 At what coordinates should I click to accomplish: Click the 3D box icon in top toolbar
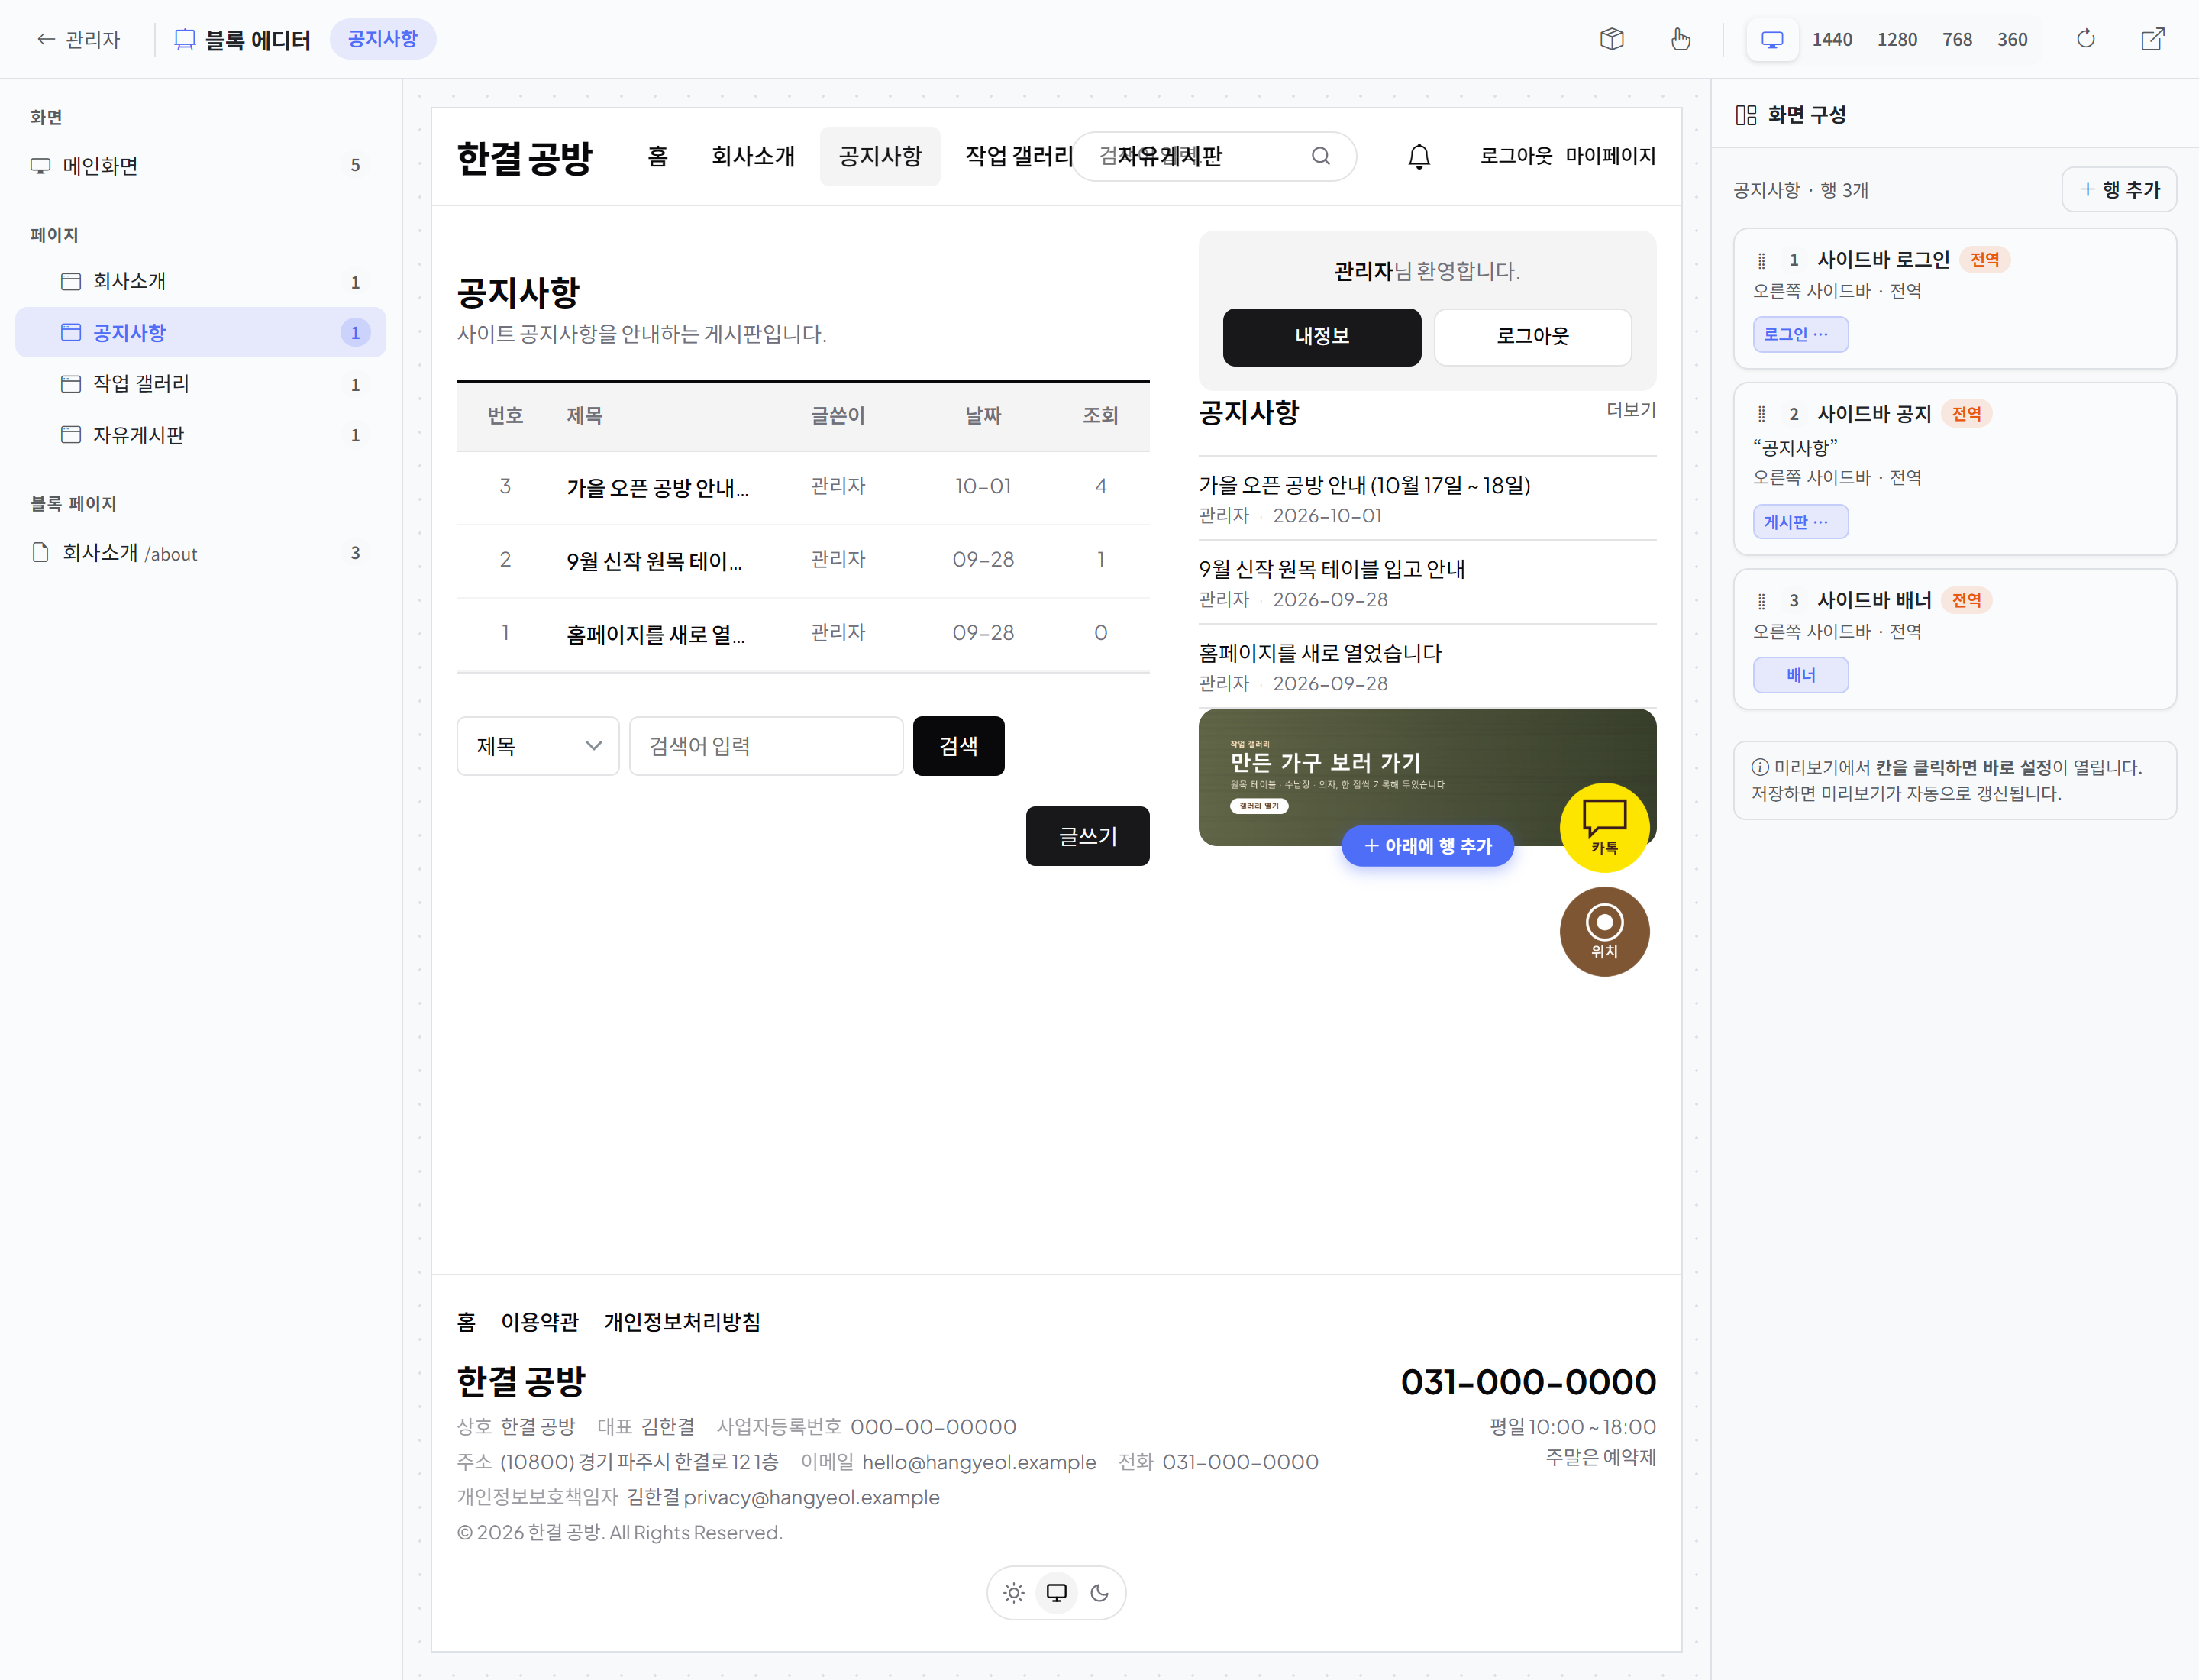point(1611,39)
